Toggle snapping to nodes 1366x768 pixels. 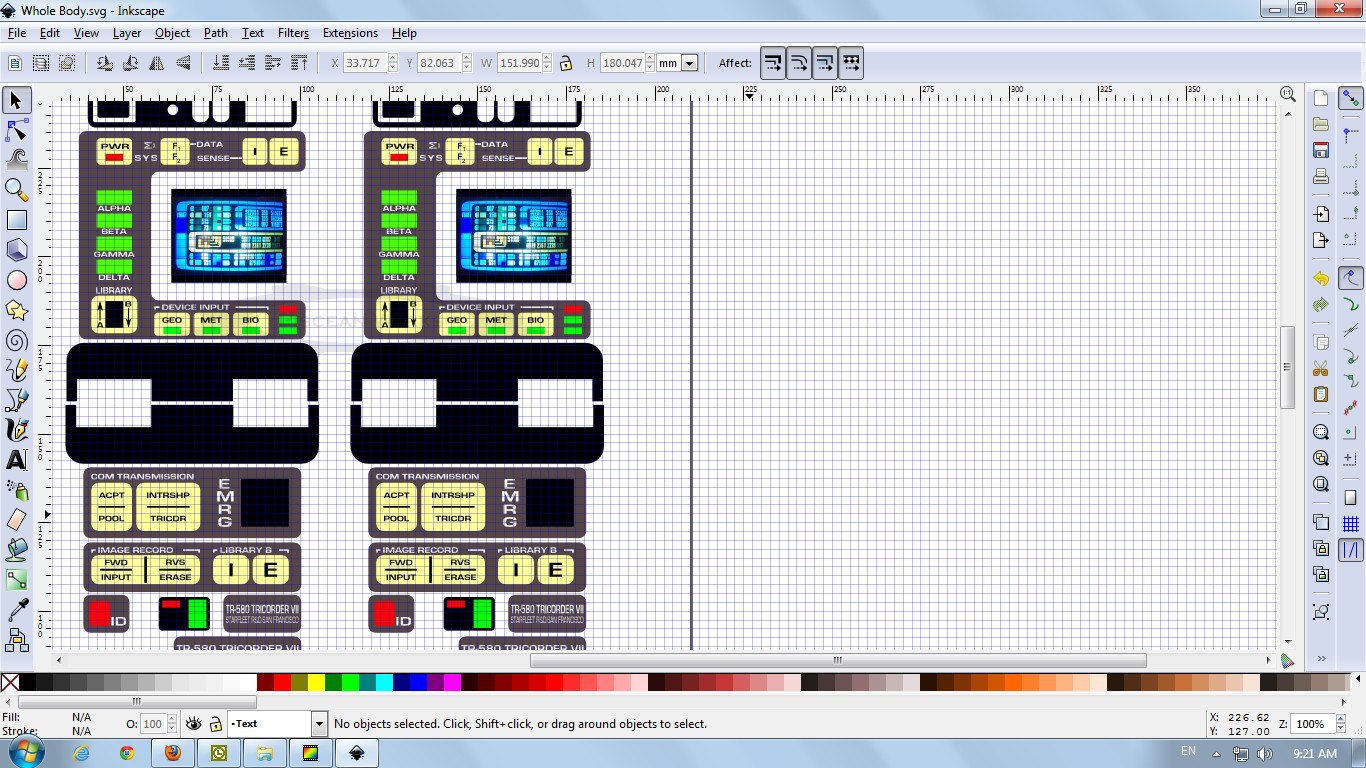(x=1351, y=278)
